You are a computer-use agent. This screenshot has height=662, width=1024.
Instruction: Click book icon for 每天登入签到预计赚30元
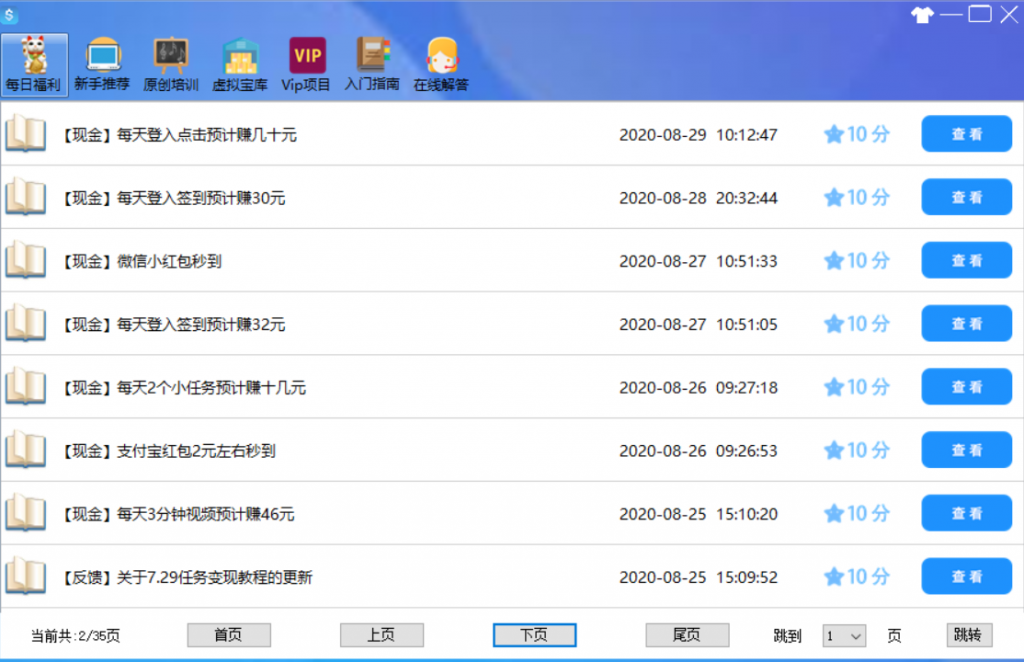[x=25, y=197]
